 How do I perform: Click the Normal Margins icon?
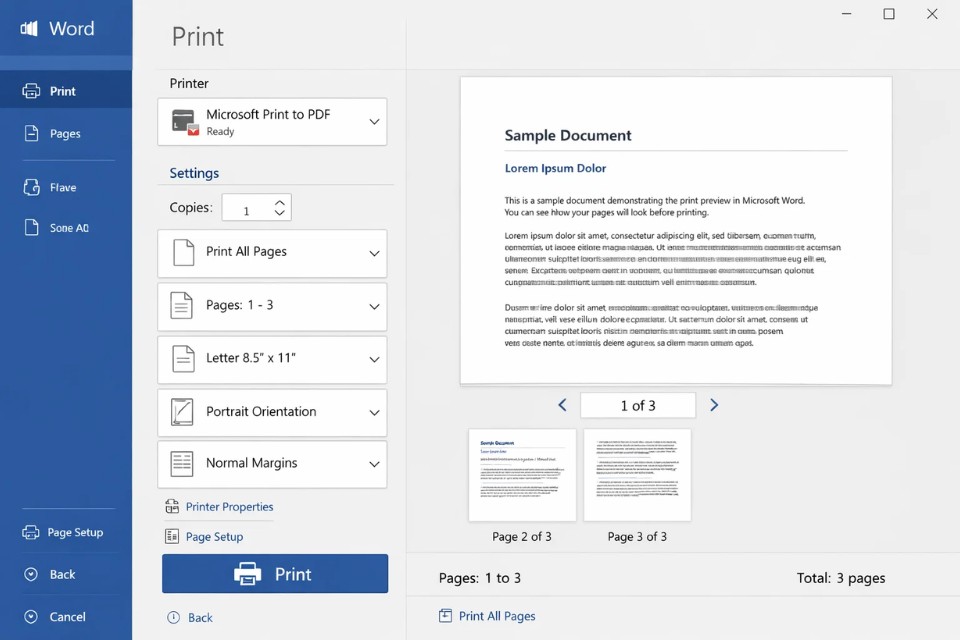click(x=183, y=464)
